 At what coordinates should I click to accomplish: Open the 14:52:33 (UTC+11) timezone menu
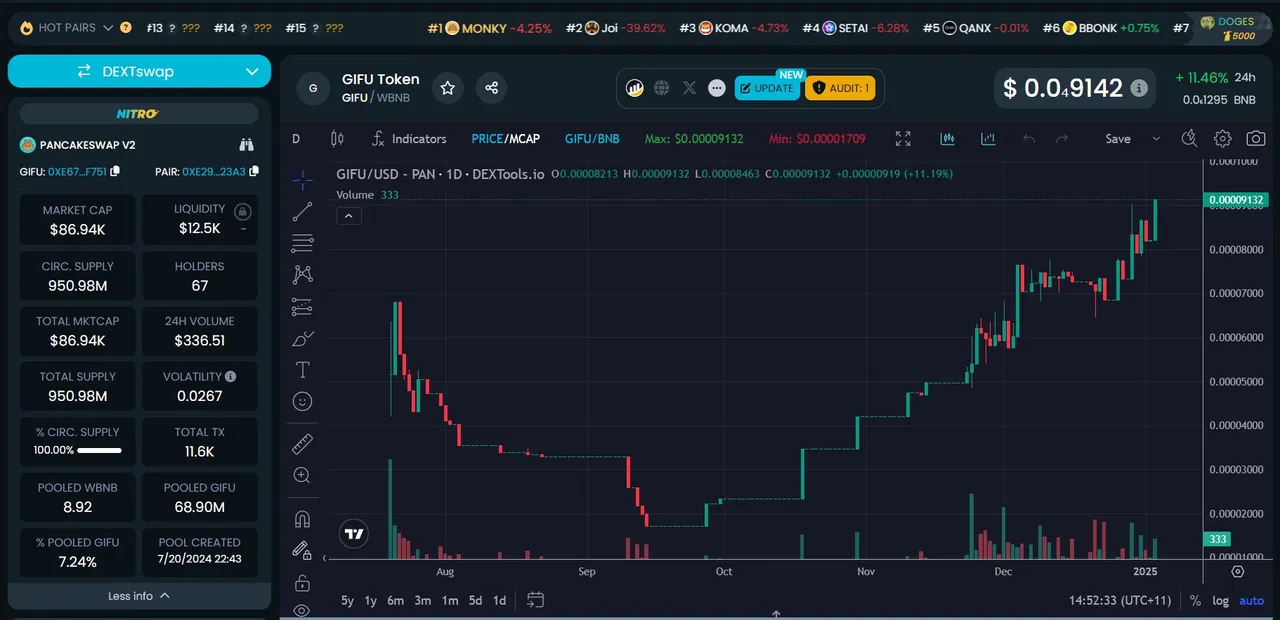[1120, 601]
